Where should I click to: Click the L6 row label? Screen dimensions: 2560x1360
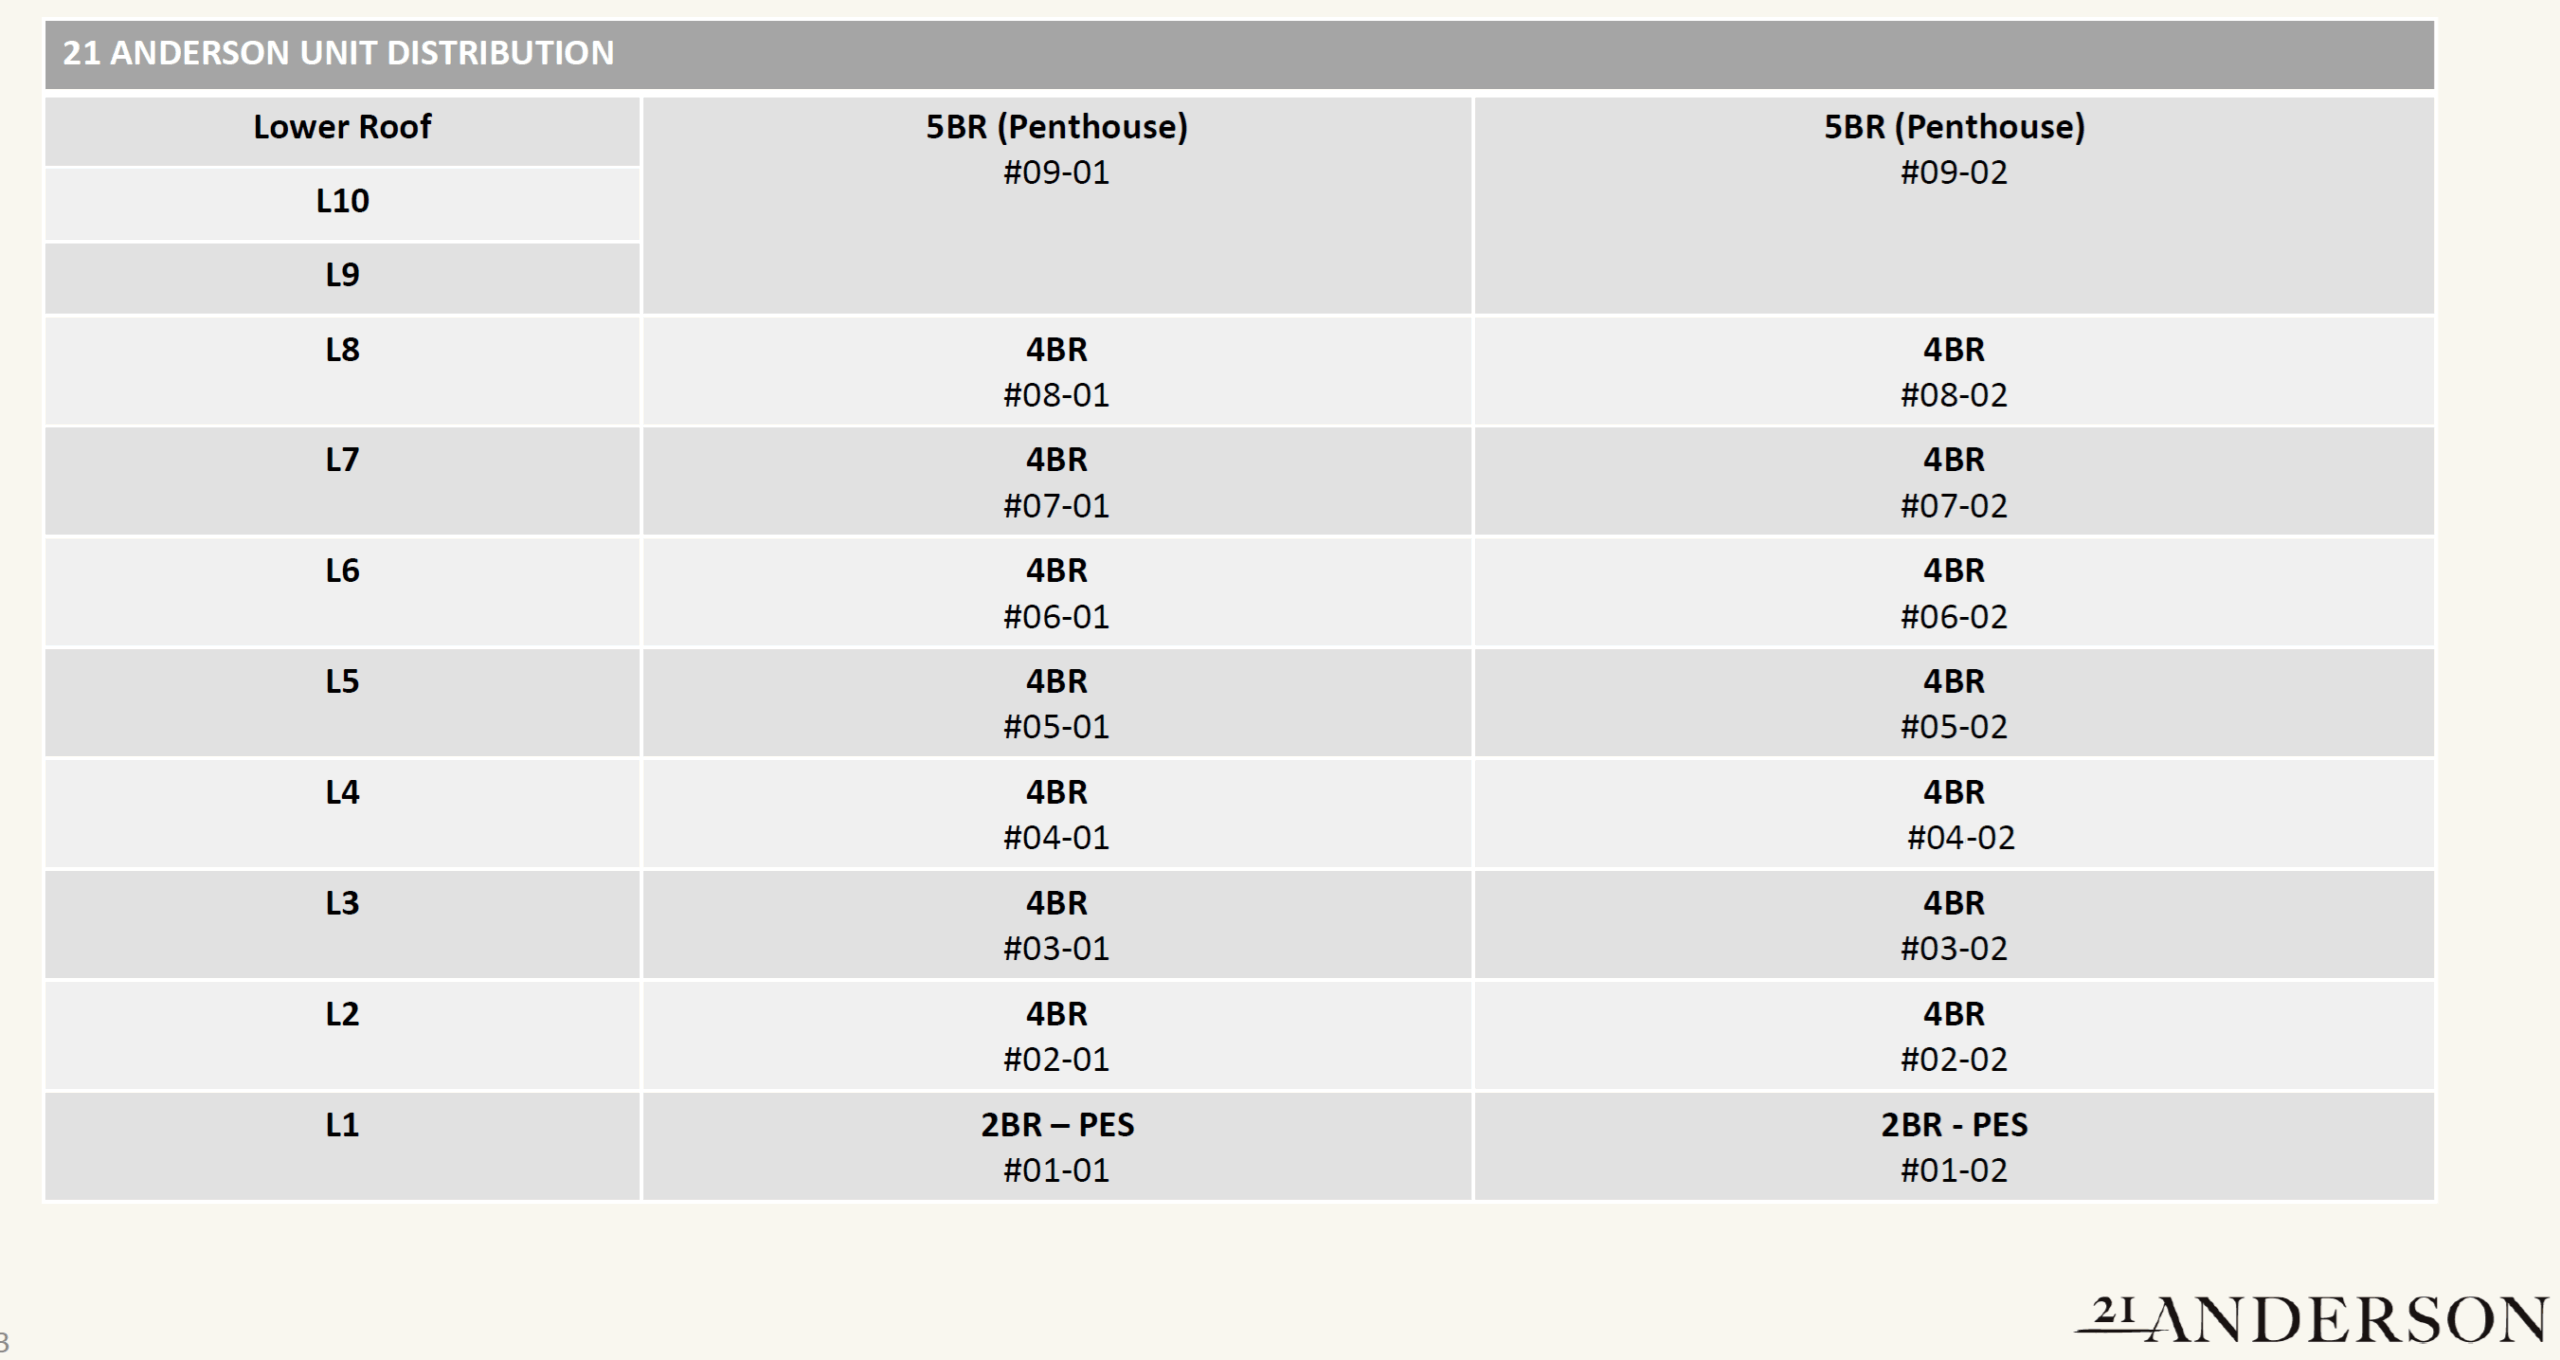point(342,571)
